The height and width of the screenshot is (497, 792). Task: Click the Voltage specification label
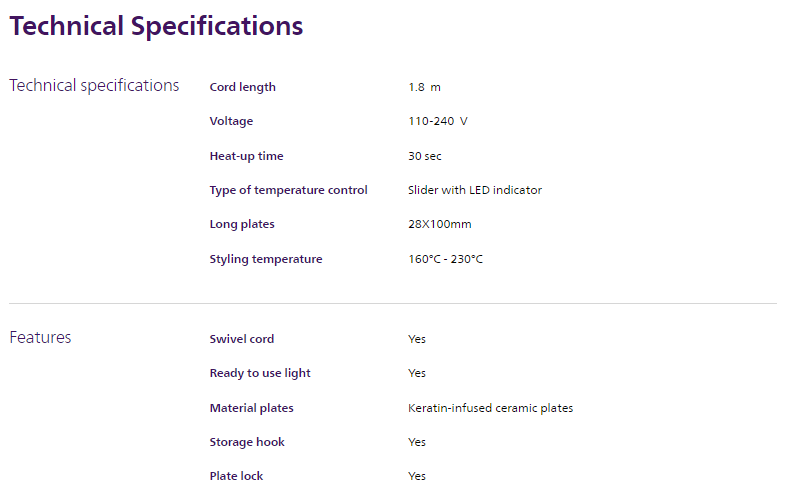point(231,121)
